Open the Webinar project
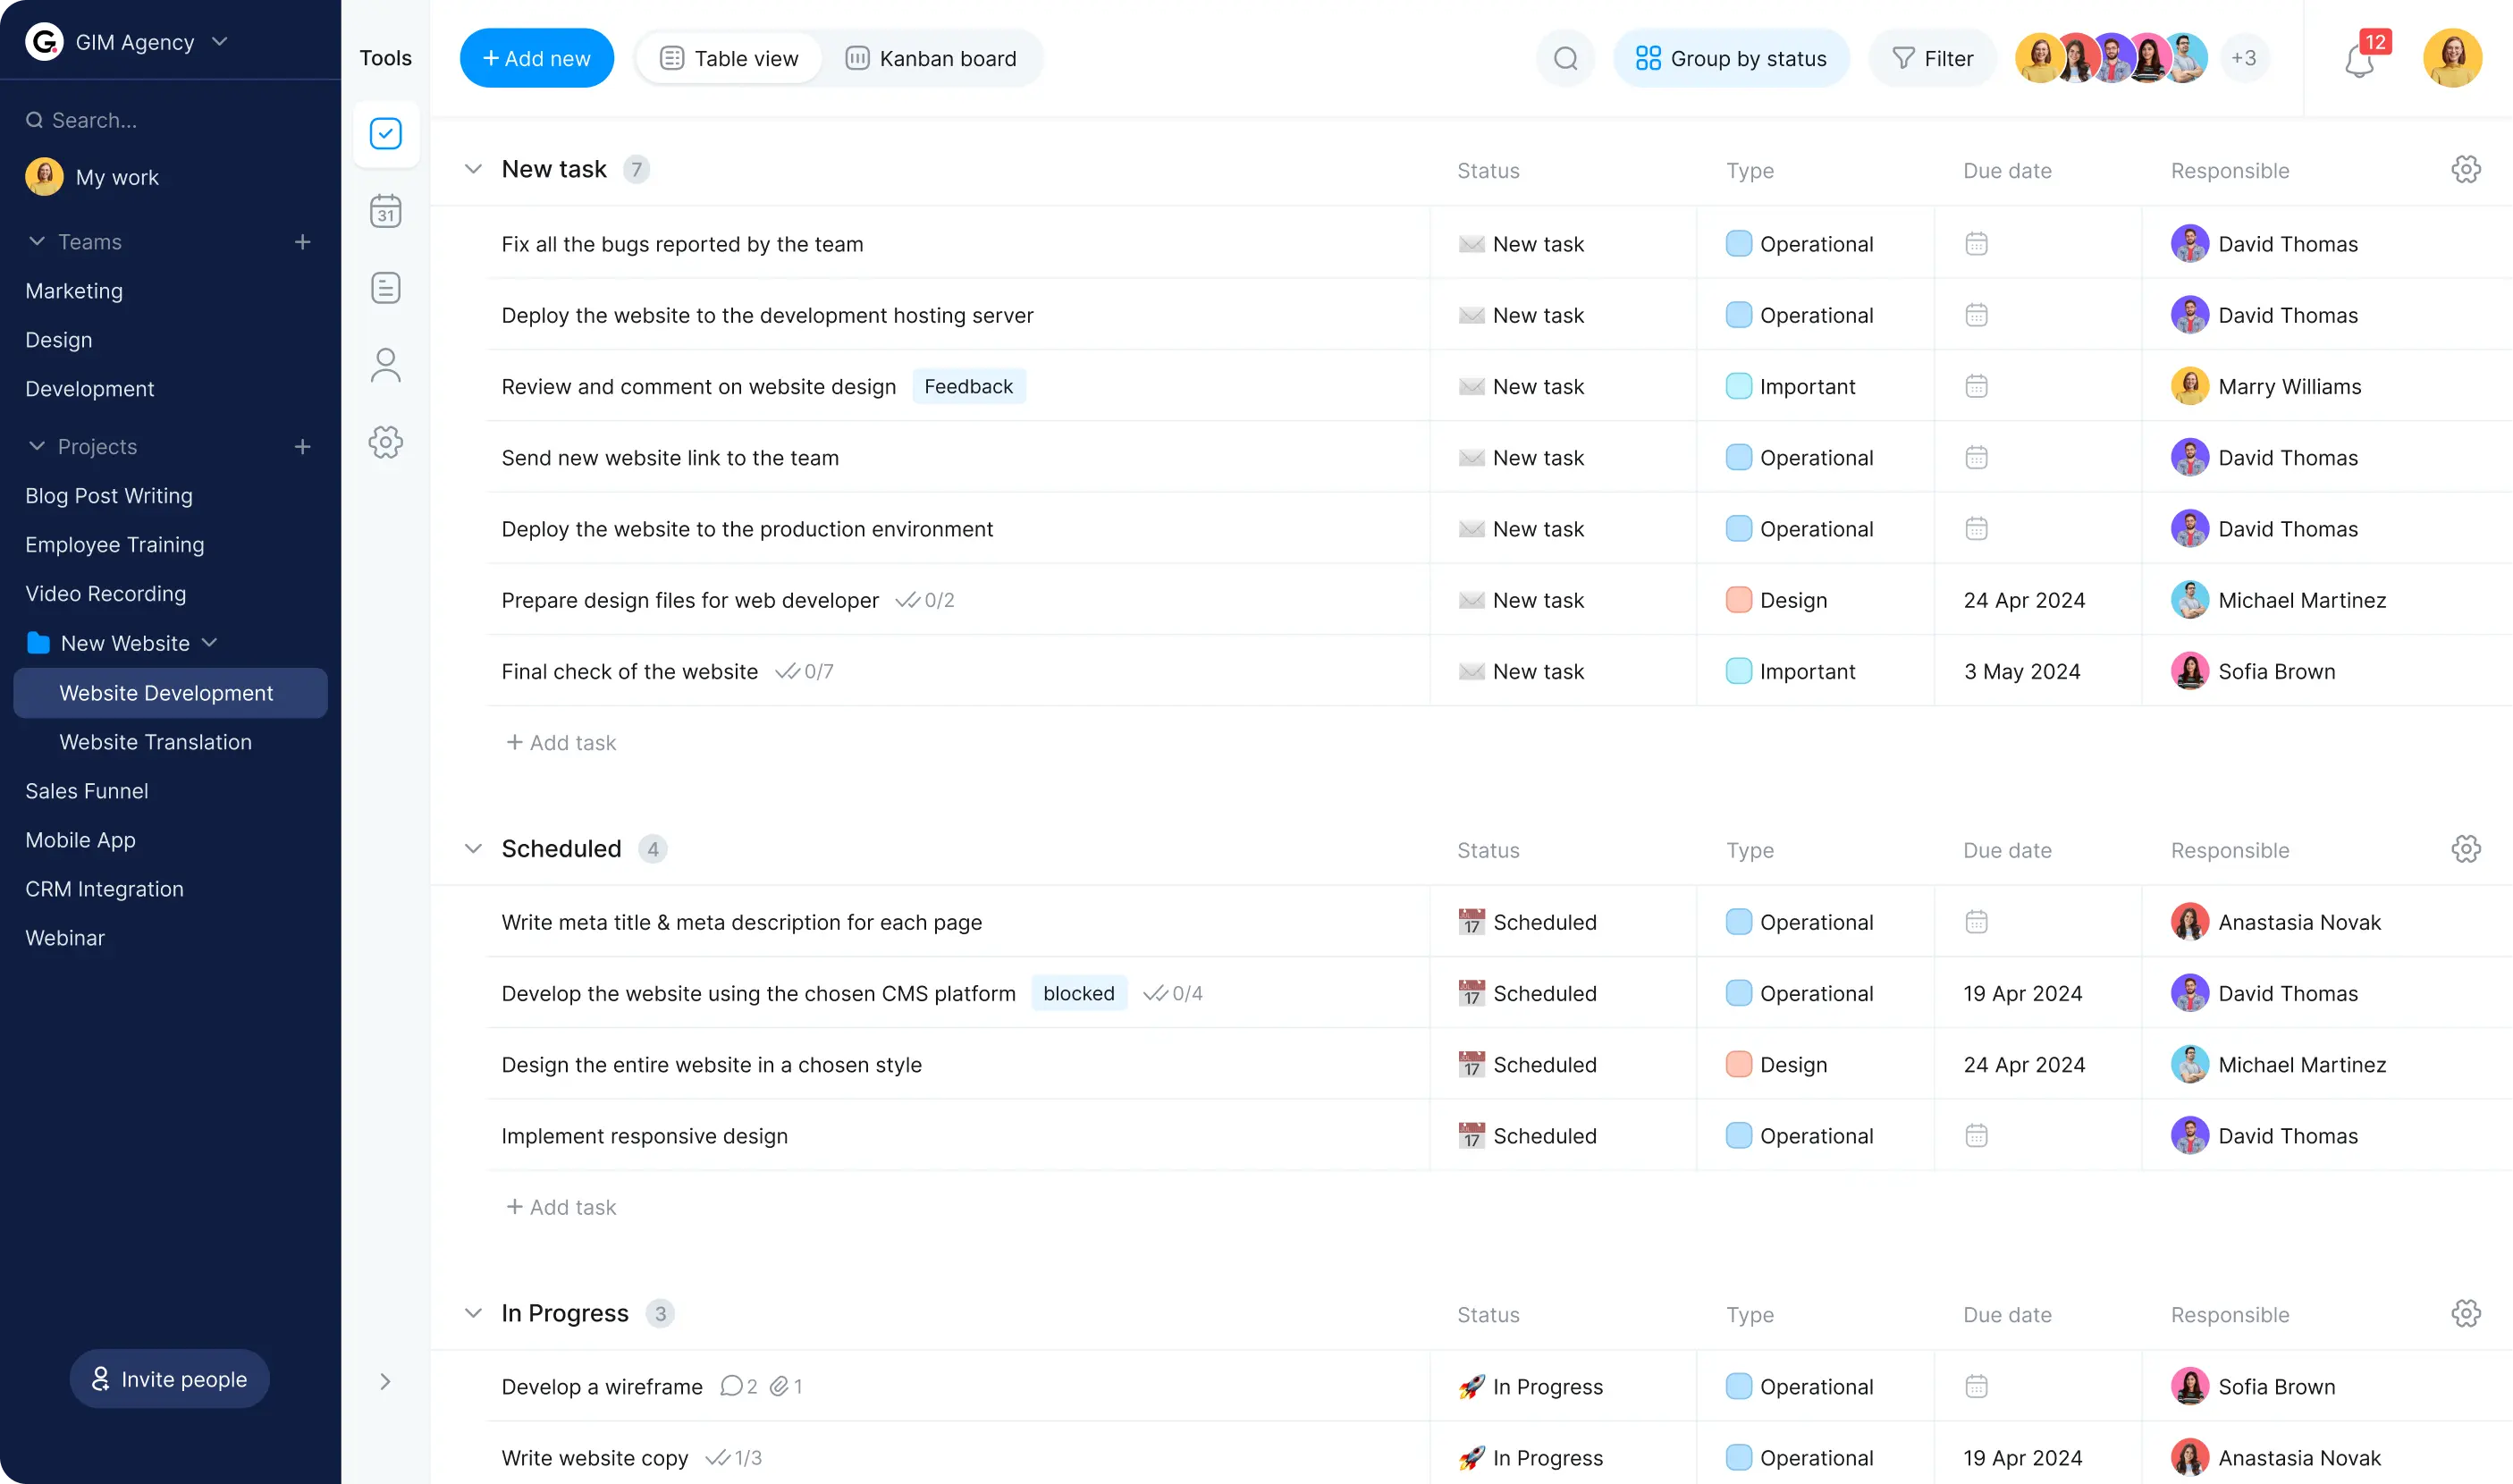 (64, 938)
